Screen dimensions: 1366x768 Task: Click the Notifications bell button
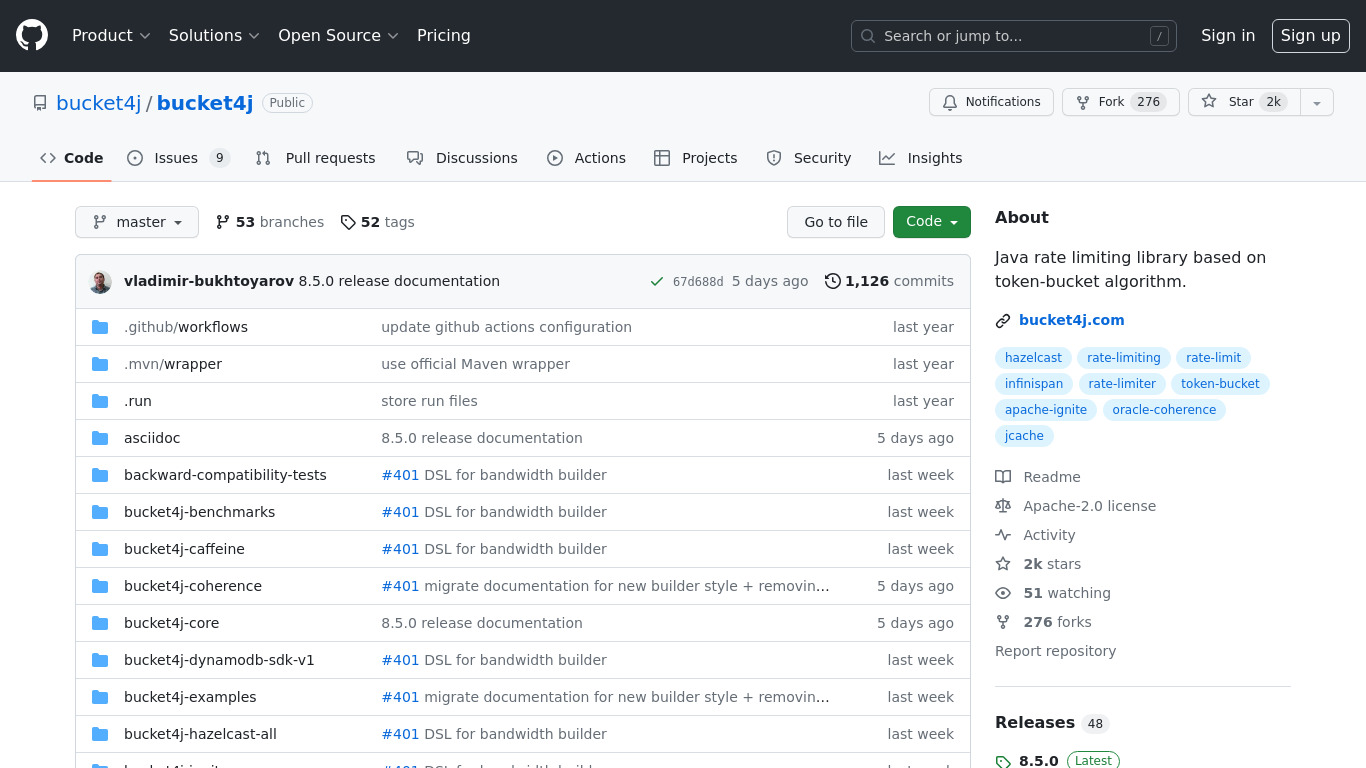pyautogui.click(x=991, y=102)
